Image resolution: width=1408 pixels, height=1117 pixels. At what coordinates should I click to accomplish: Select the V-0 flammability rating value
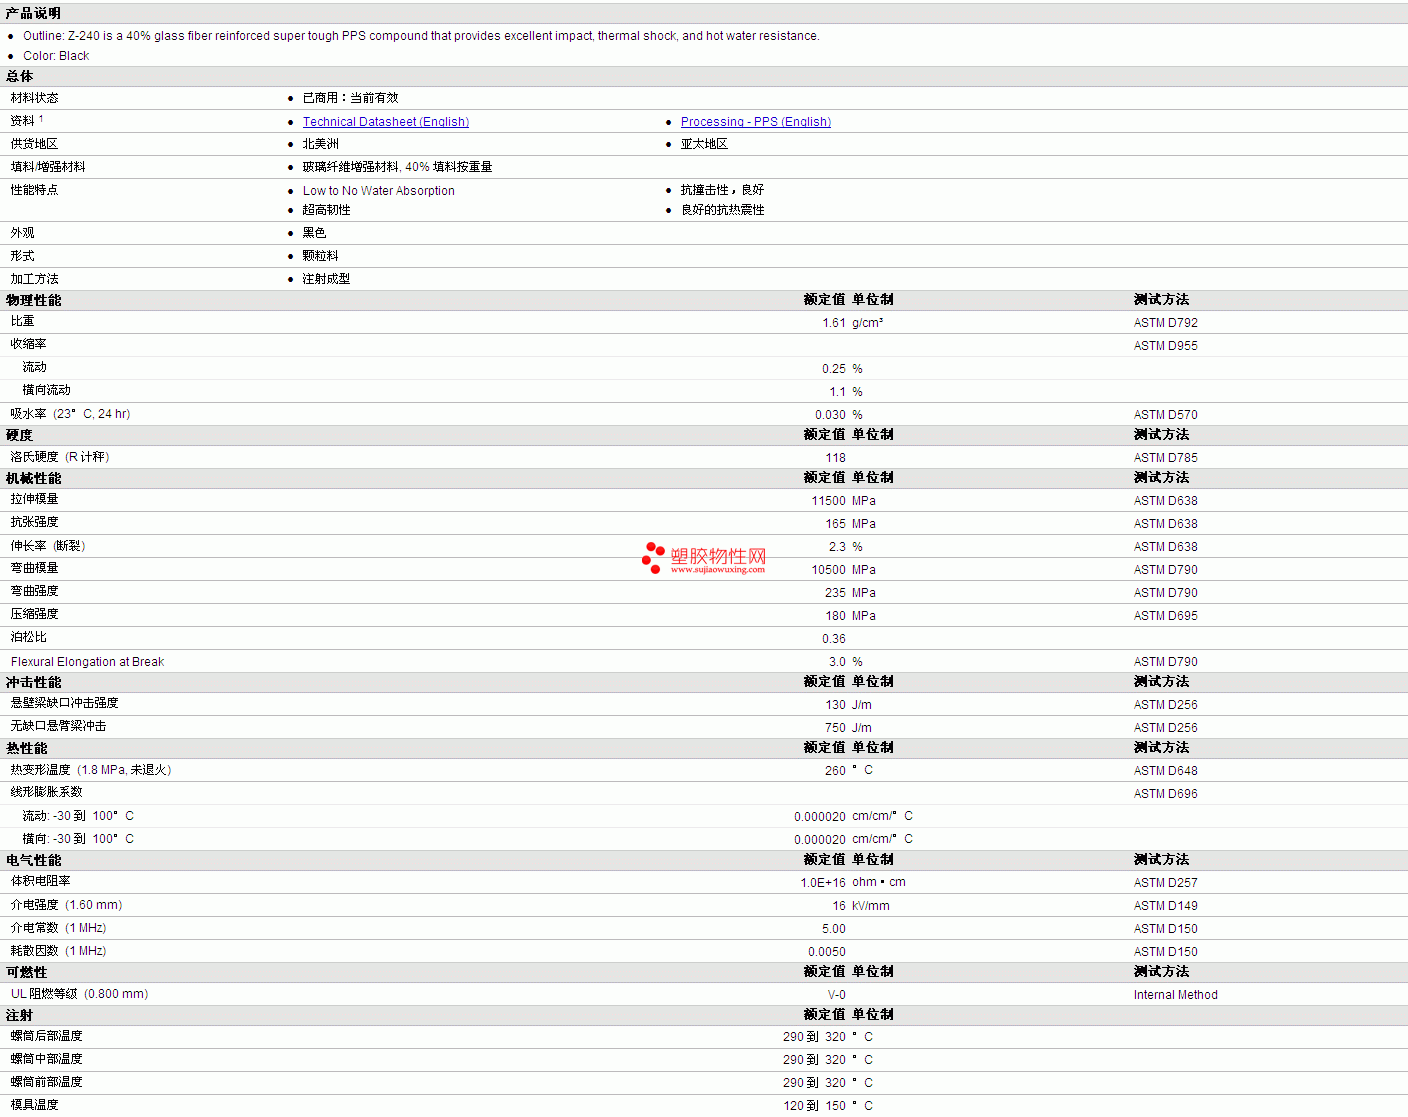pos(836,995)
